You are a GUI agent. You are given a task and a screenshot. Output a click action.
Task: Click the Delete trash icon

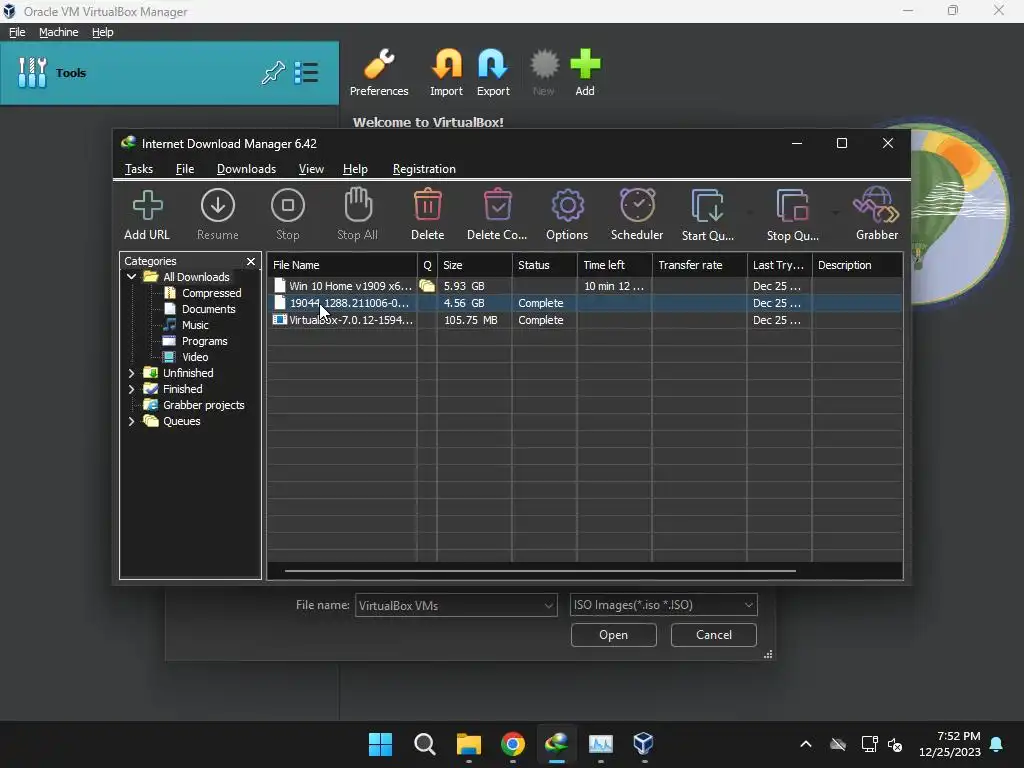428,204
